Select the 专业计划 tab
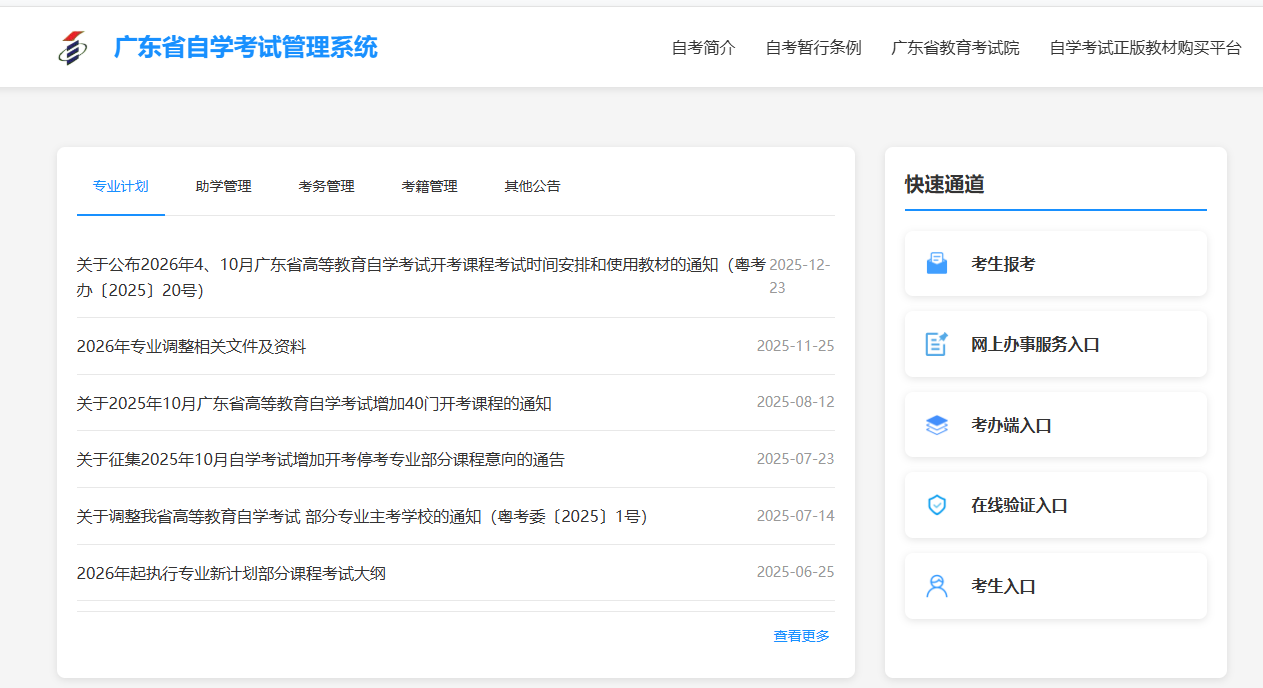The height and width of the screenshot is (688, 1263). (120, 186)
